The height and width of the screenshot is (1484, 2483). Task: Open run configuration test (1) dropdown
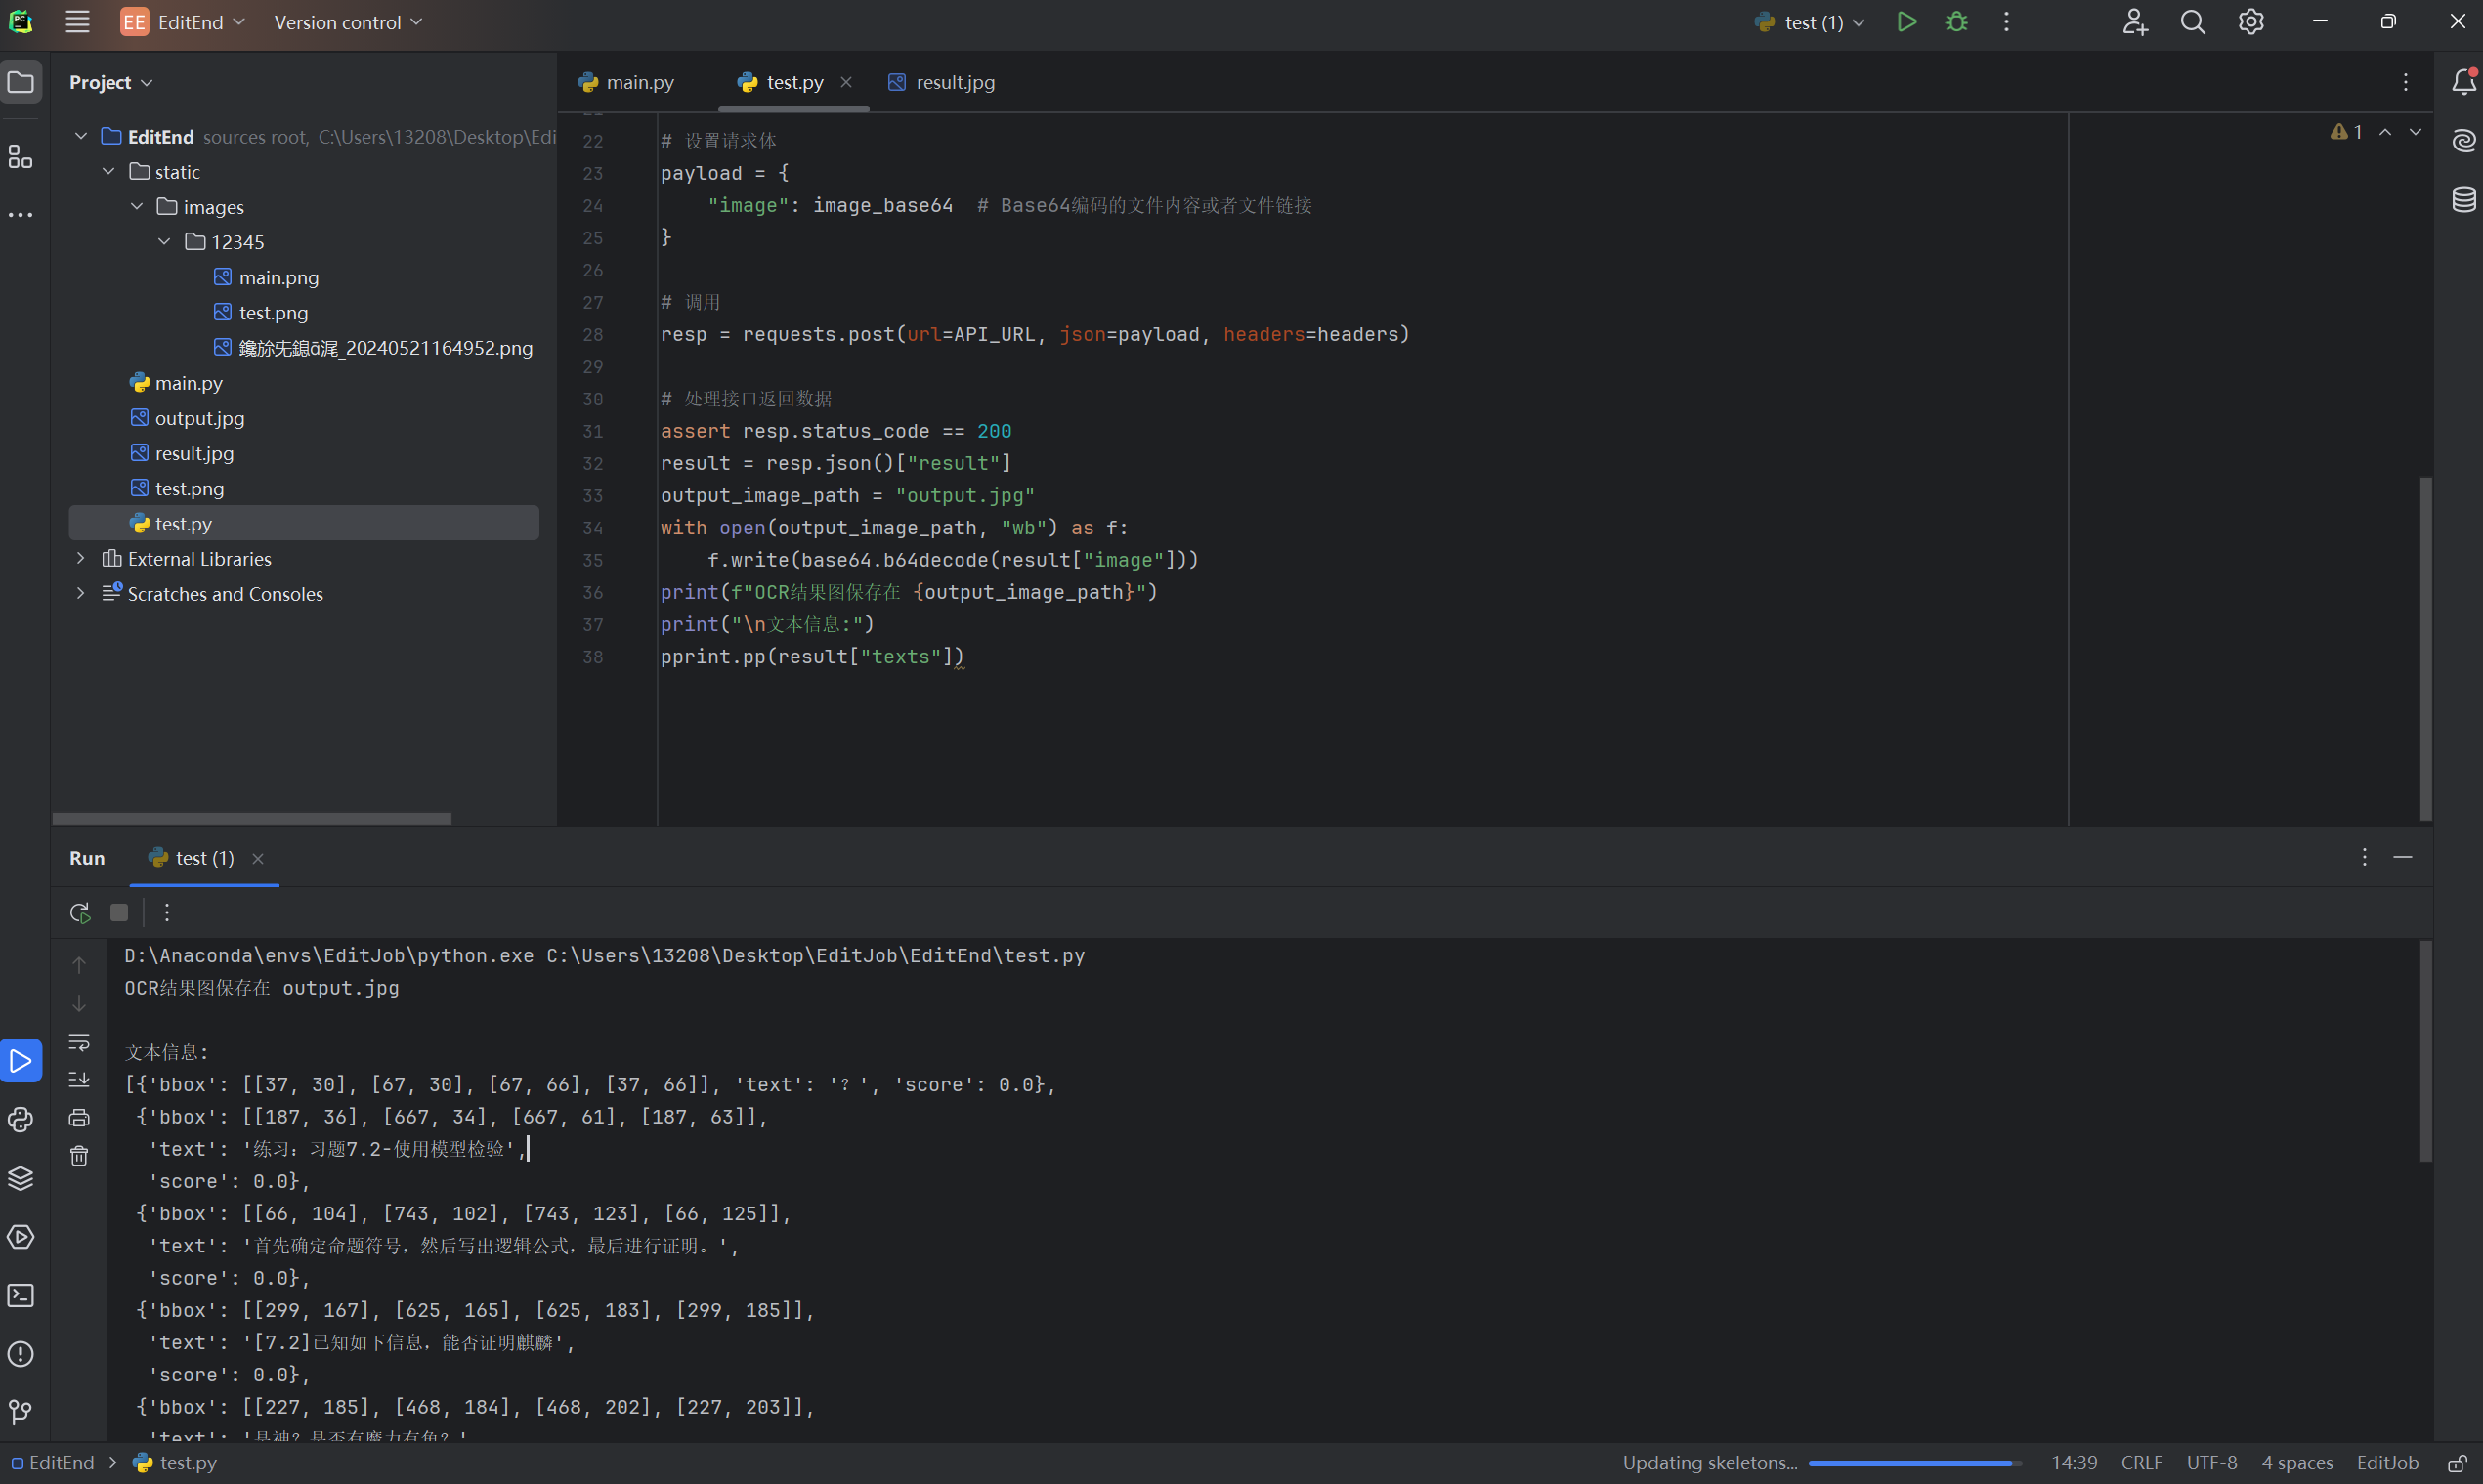1811,22
